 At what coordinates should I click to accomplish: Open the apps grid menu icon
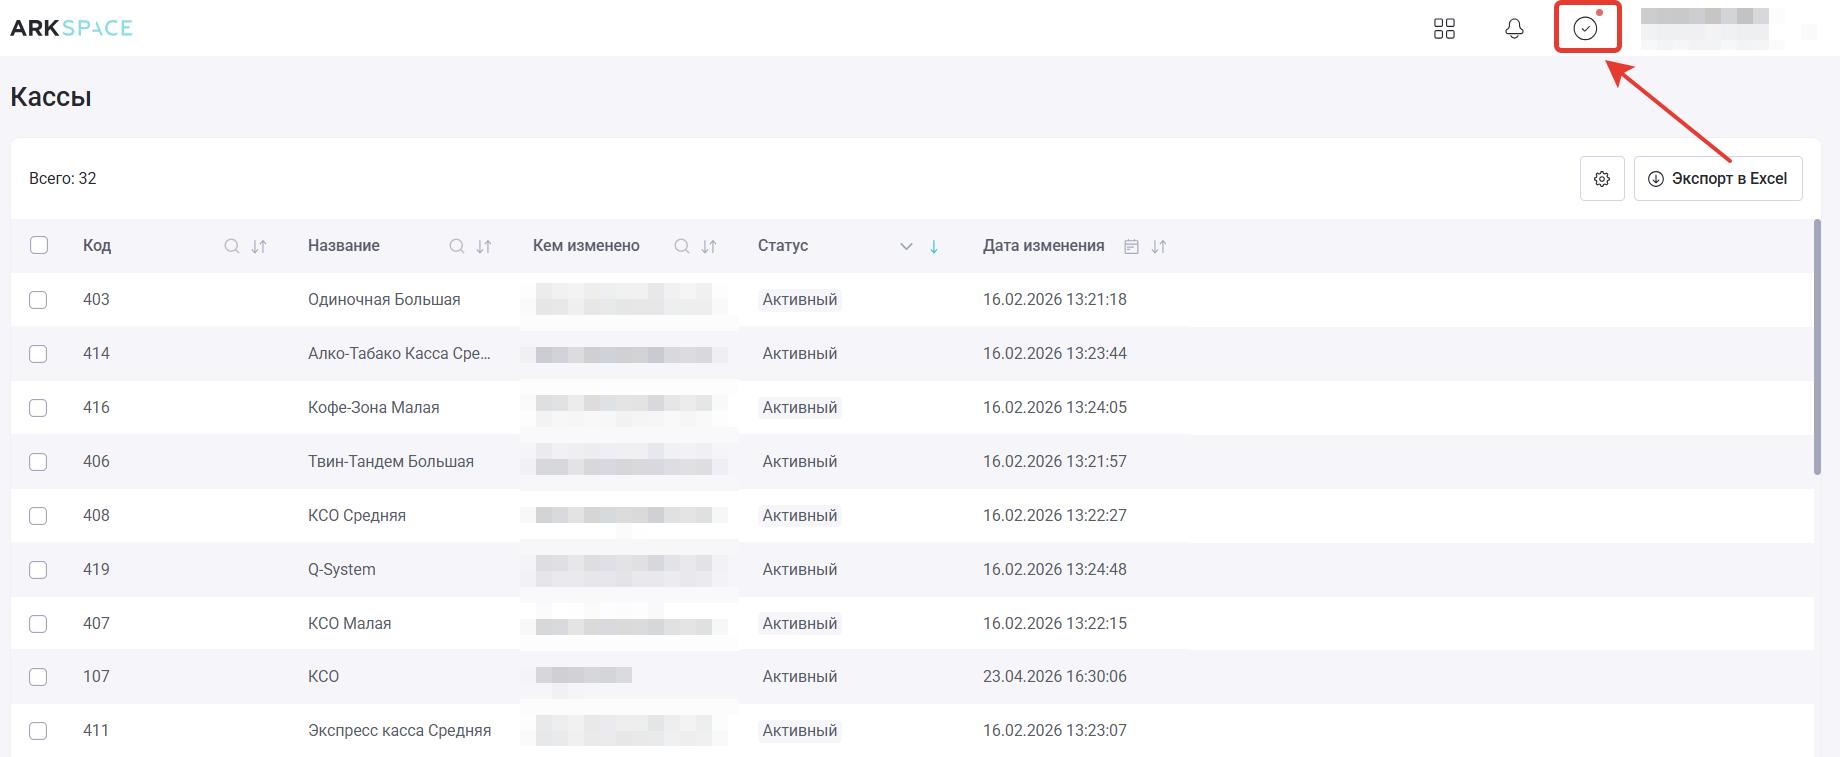tap(1444, 29)
